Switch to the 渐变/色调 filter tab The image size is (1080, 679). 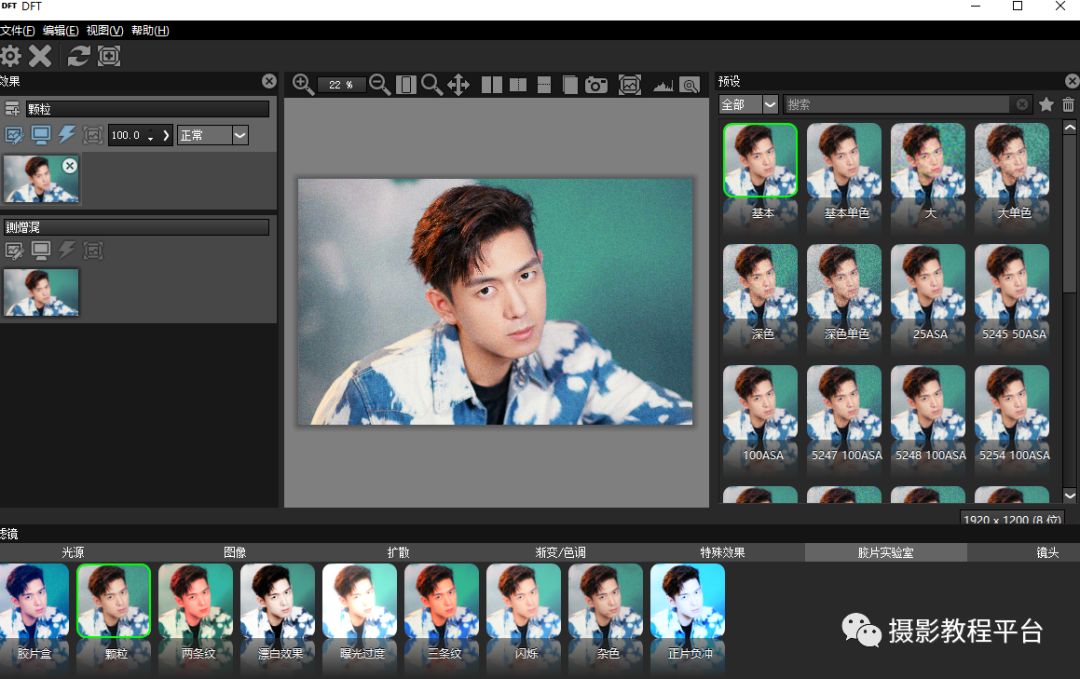coord(561,552)
